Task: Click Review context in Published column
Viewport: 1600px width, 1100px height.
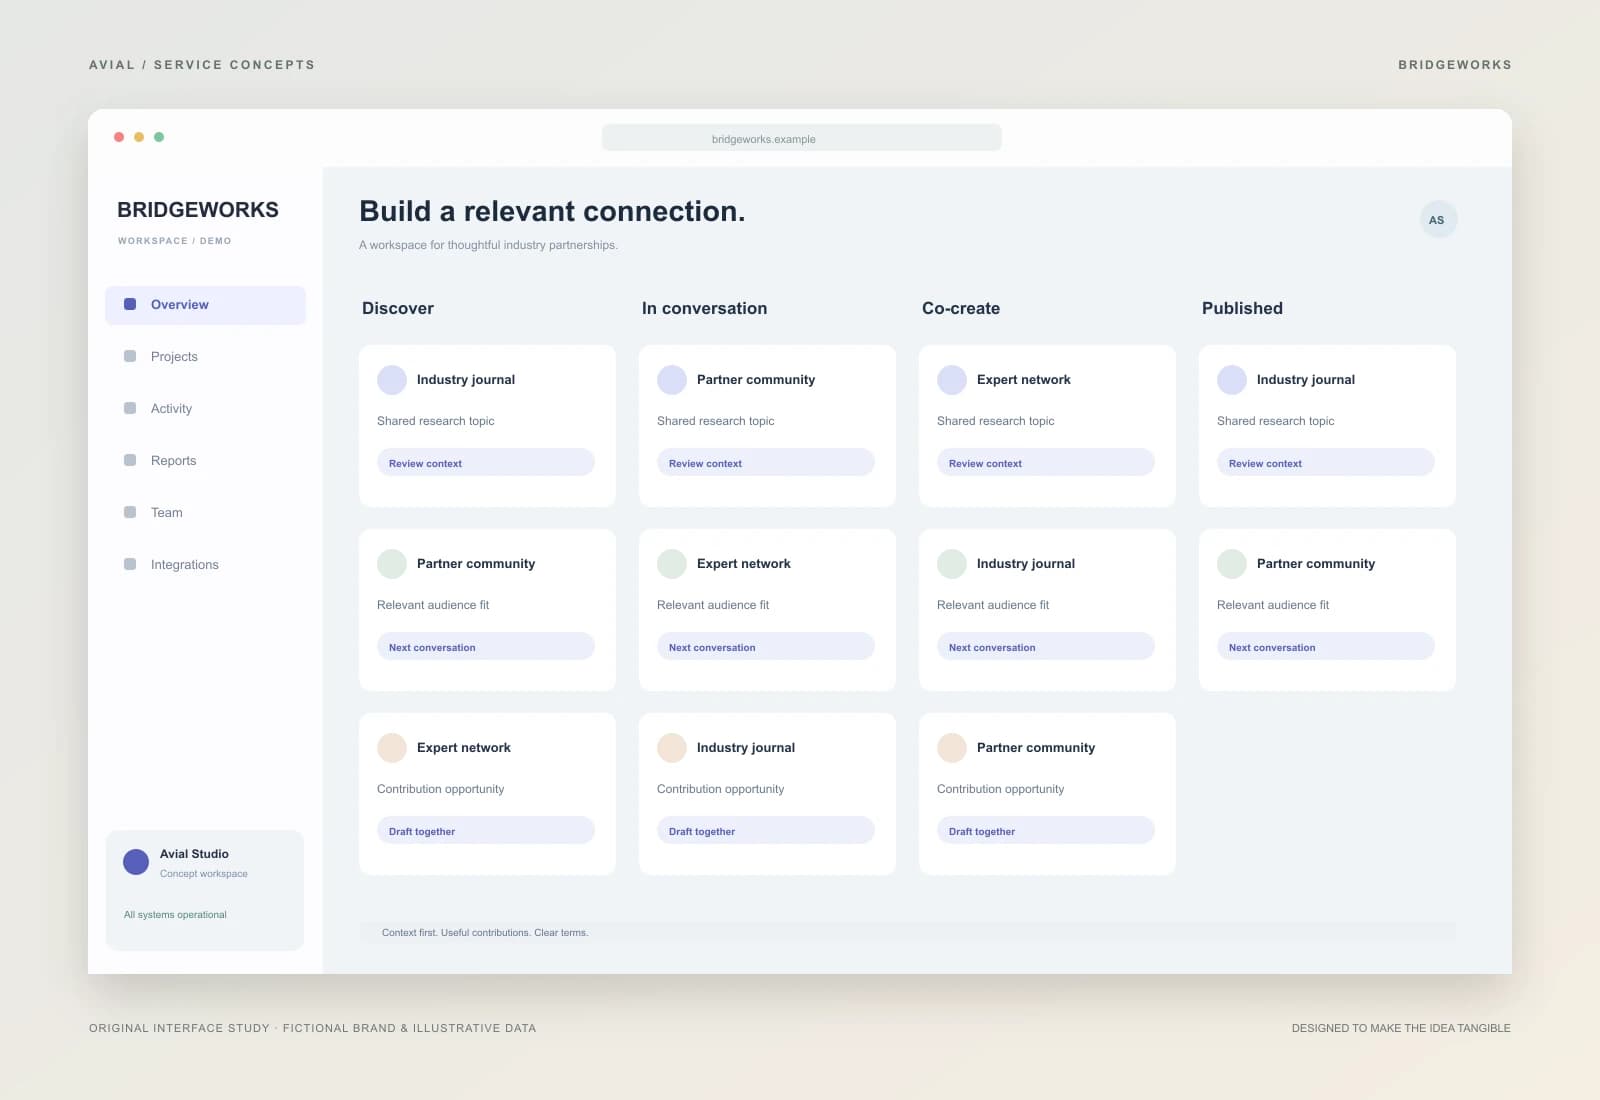Action: tap(1326, 463)
